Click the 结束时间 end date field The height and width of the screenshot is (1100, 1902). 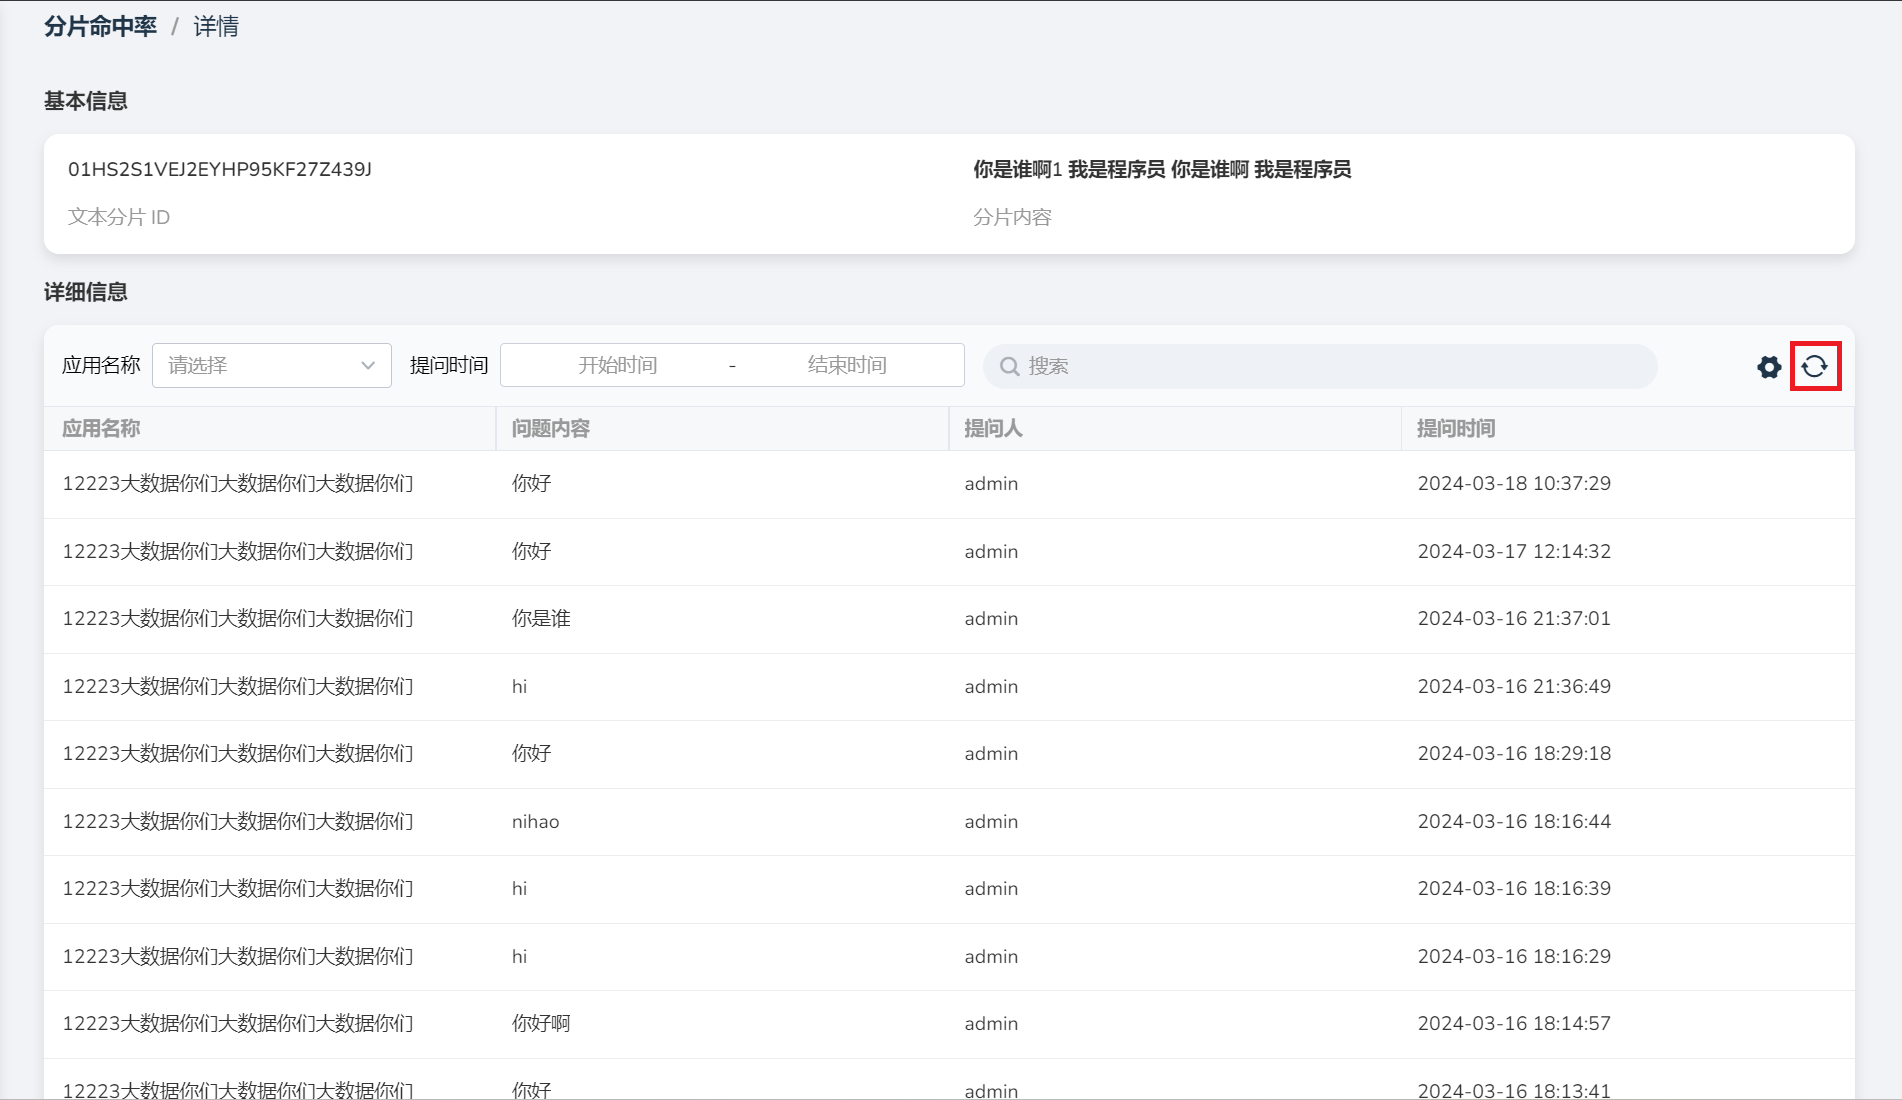tap(846, 366)
